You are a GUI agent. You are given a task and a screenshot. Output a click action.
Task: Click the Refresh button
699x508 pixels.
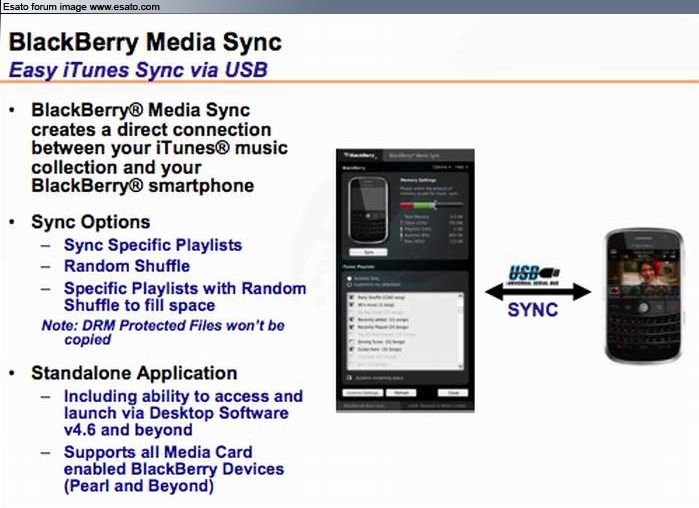coord(401,393)
